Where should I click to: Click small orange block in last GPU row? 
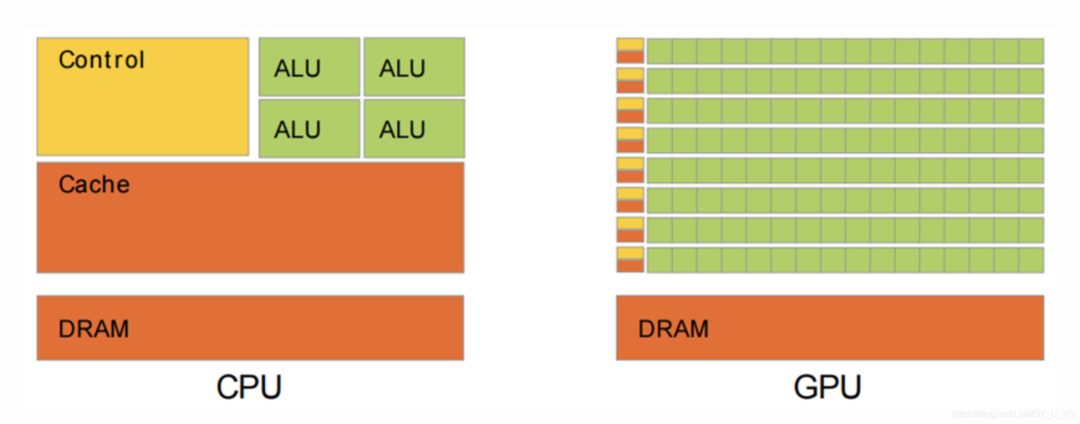[630, 266]
